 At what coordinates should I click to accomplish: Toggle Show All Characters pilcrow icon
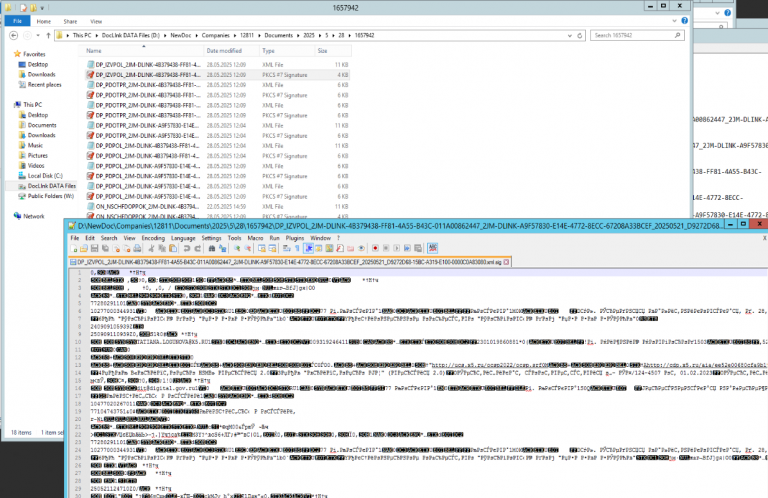point(297,248)
